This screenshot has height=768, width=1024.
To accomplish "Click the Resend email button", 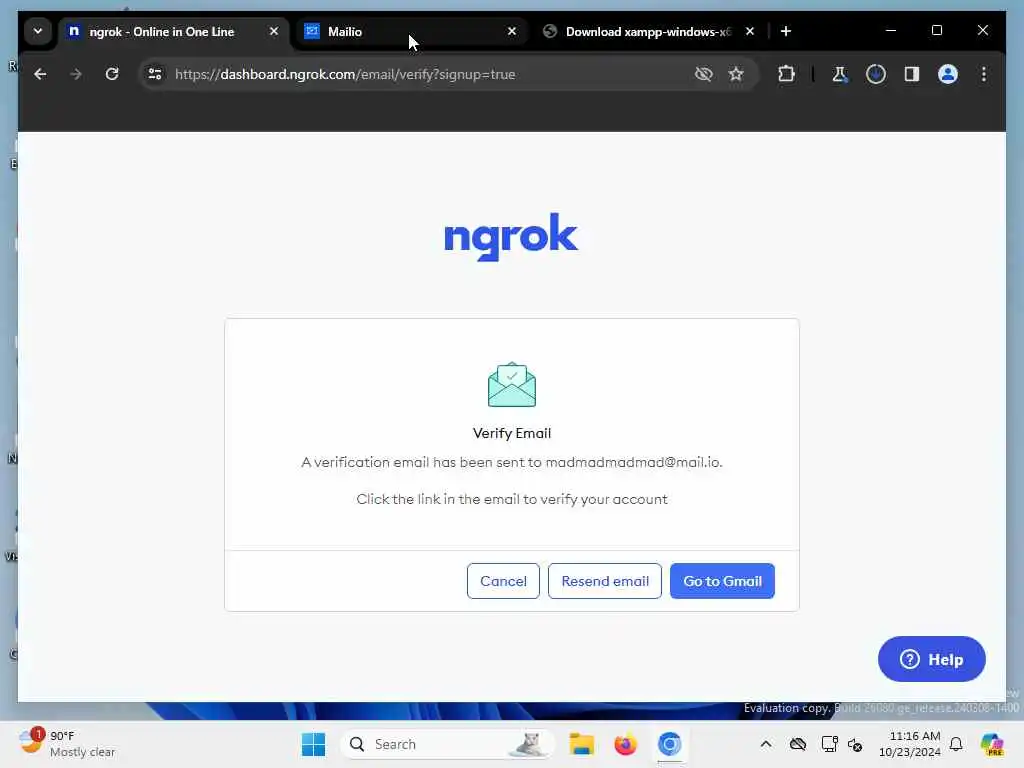I will click(605, 581).
